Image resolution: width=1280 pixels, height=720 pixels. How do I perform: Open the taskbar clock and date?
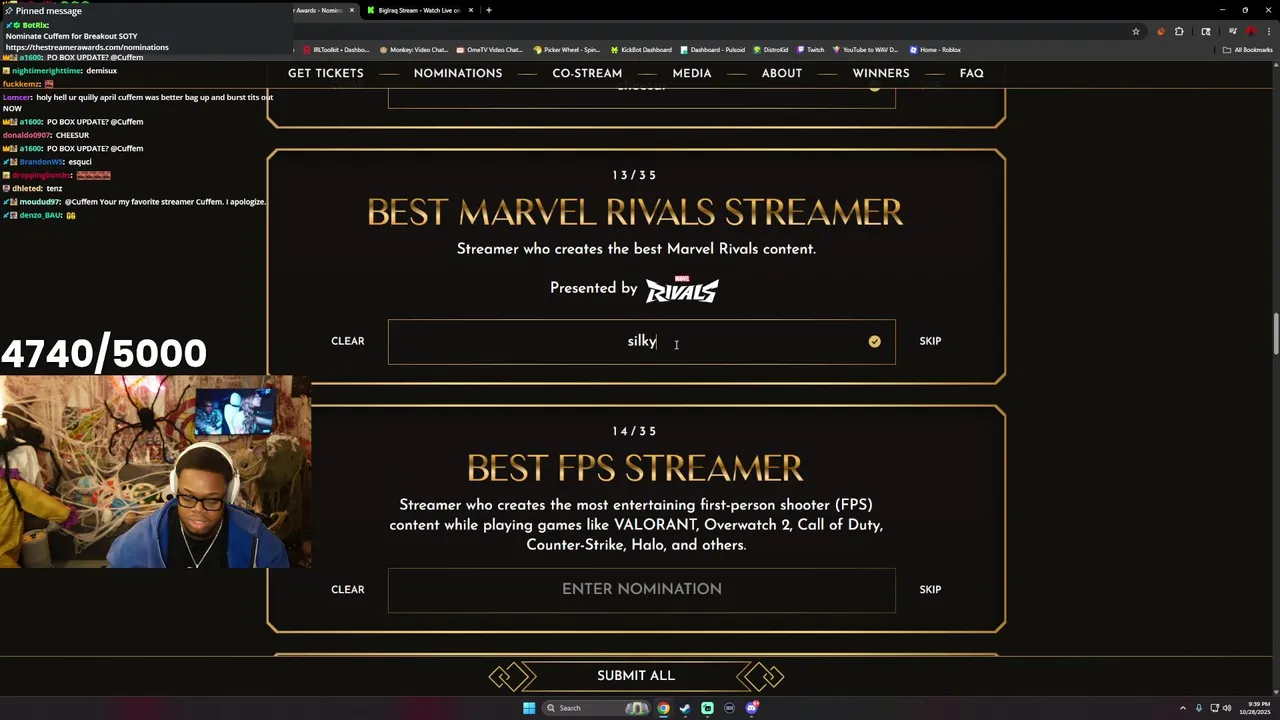tap(1257, 708)
